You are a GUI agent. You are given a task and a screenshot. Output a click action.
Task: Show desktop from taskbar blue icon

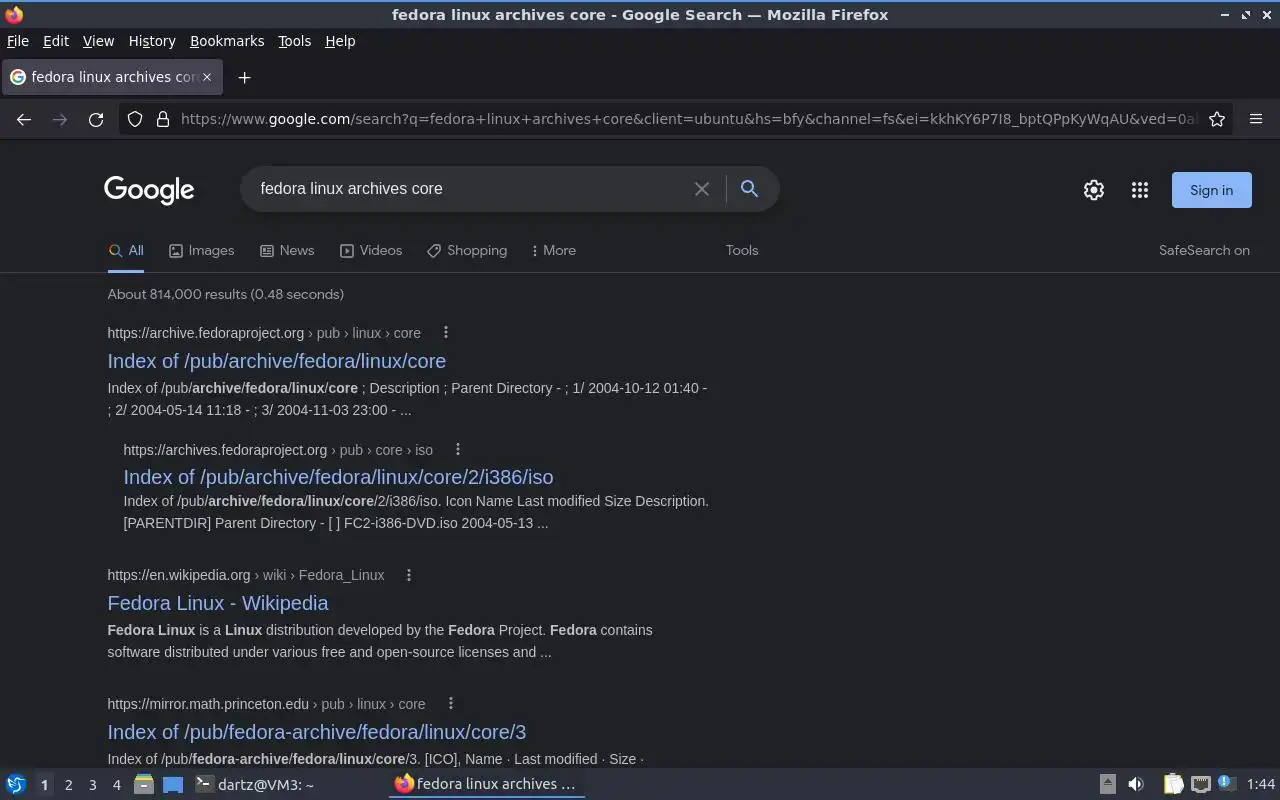173,784
